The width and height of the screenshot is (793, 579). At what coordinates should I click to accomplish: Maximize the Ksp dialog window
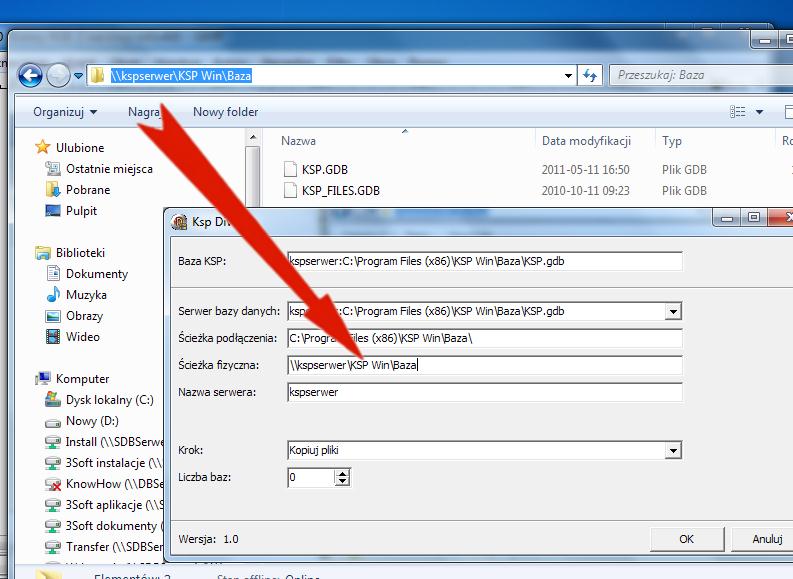click(754, 218)
